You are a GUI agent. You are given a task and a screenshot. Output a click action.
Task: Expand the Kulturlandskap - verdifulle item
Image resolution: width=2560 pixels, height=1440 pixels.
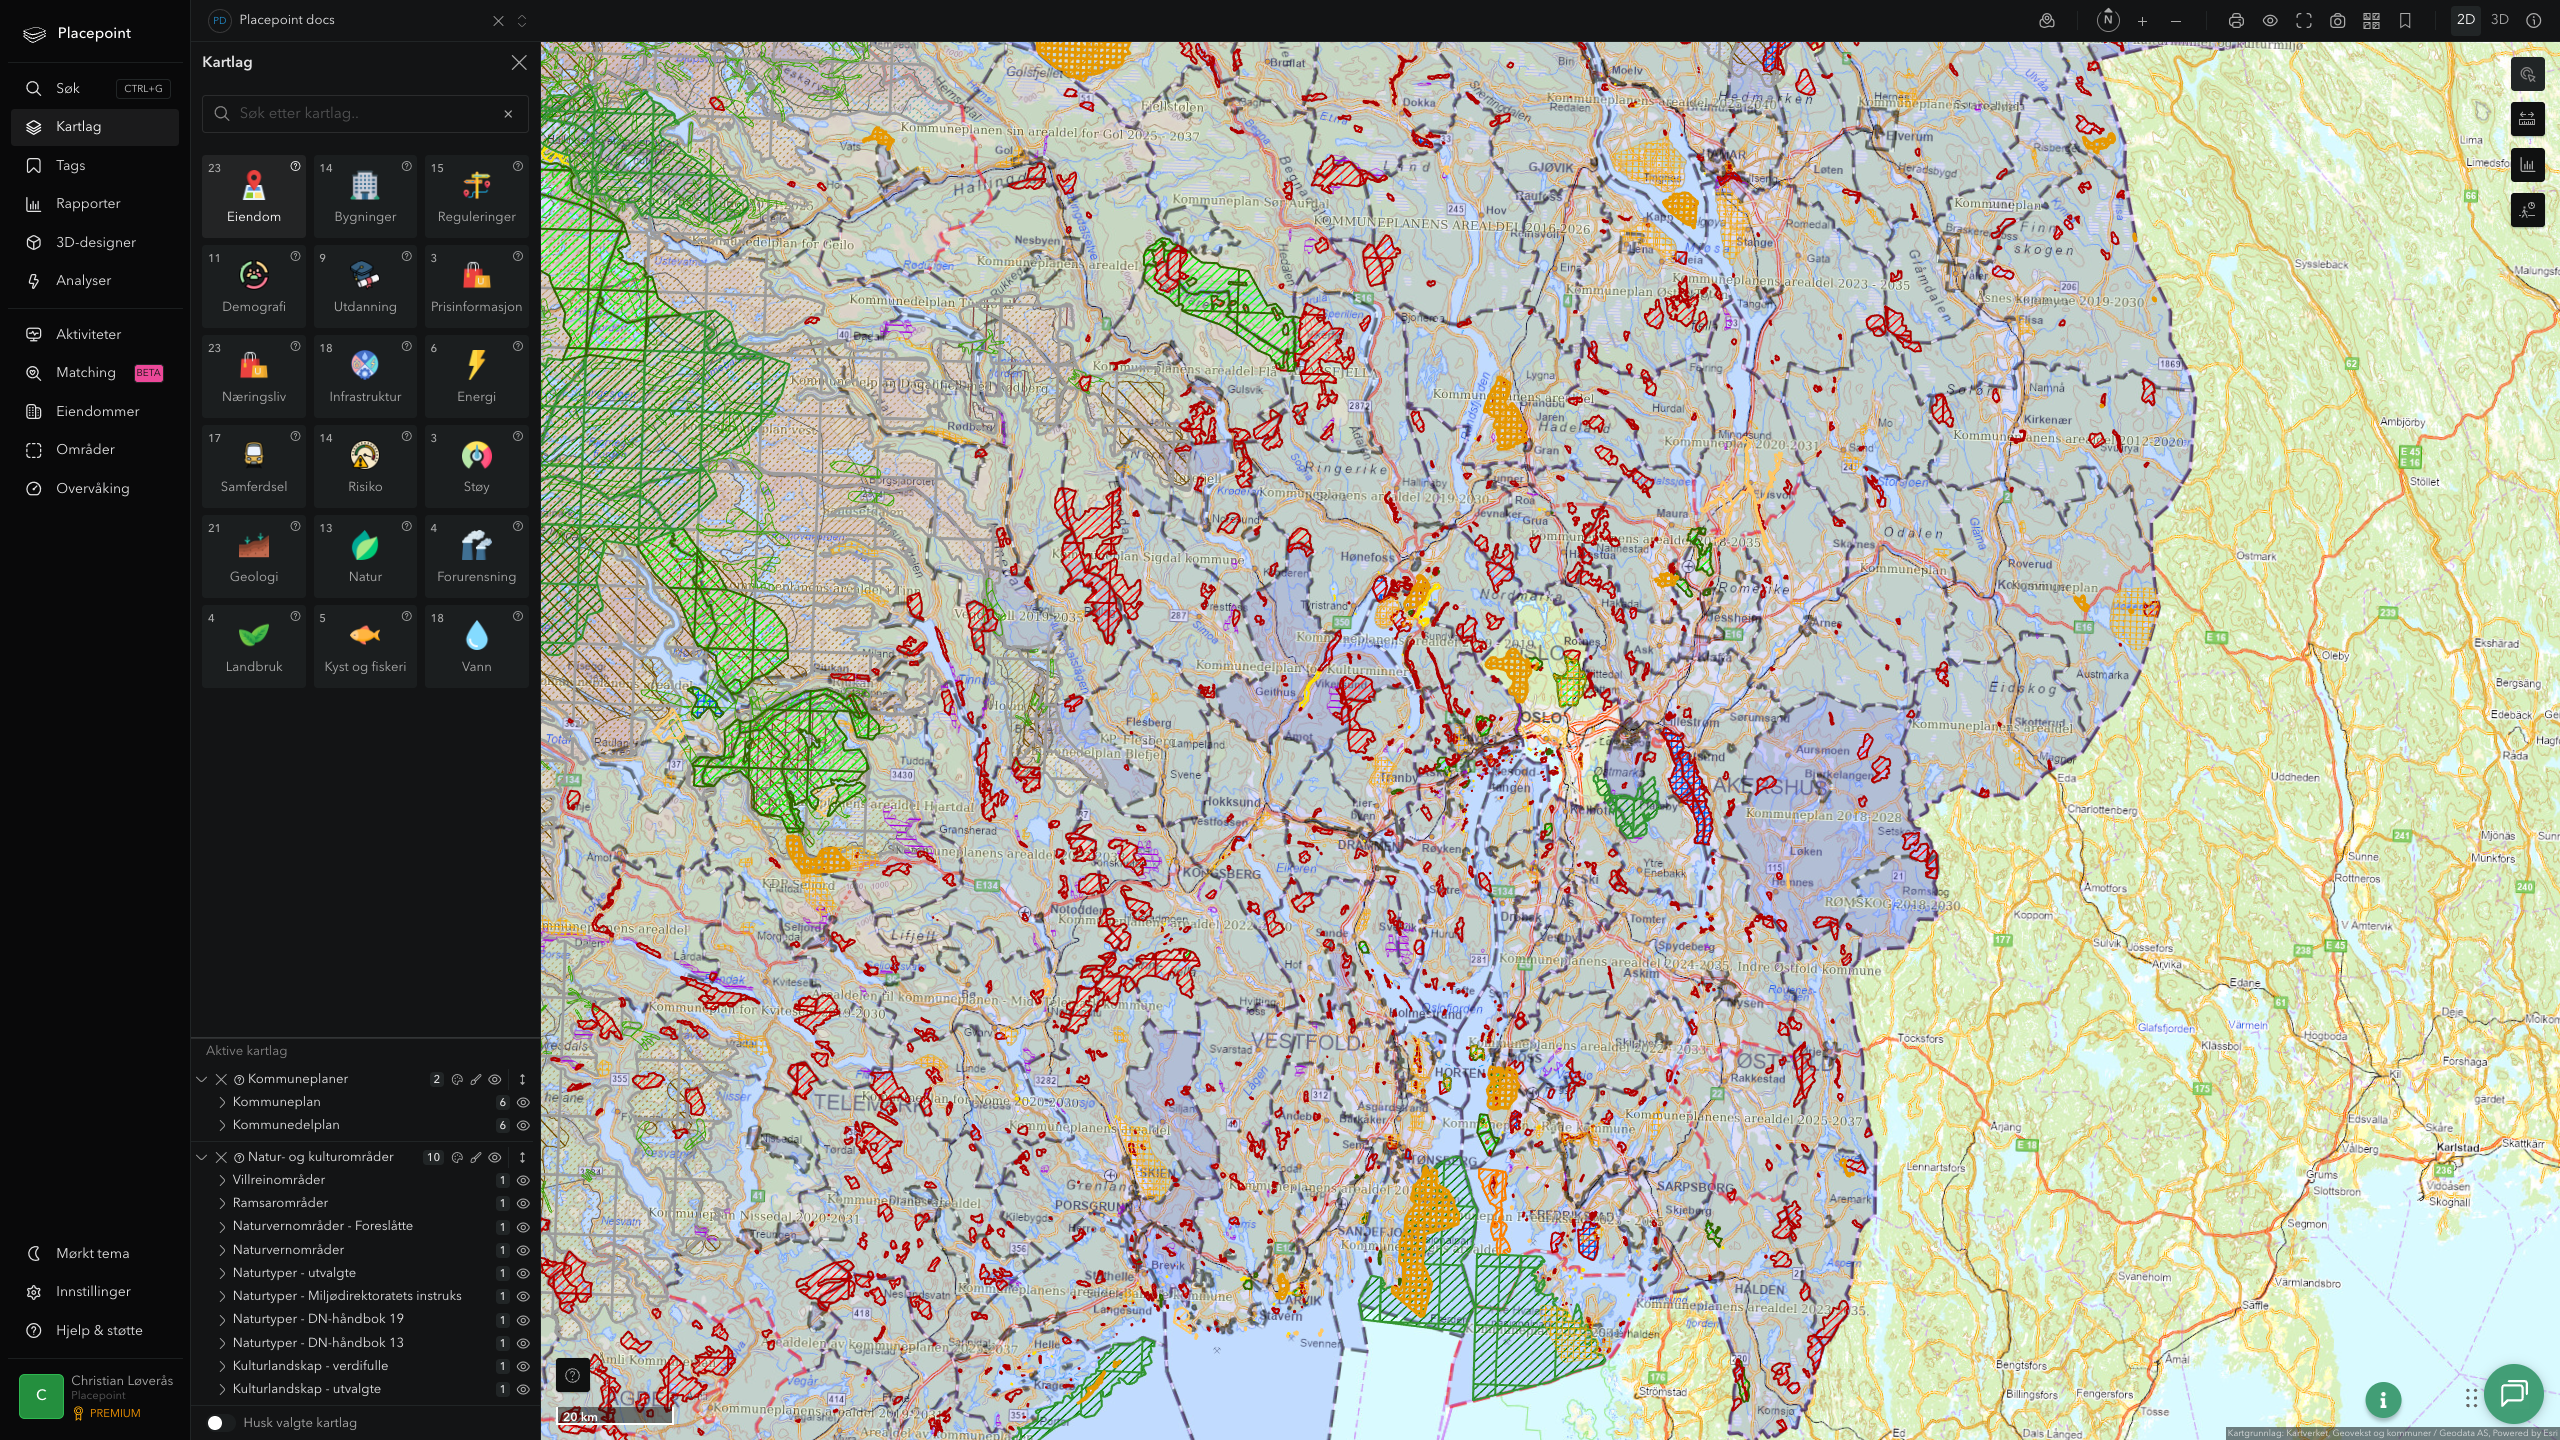coord(222,1366)
